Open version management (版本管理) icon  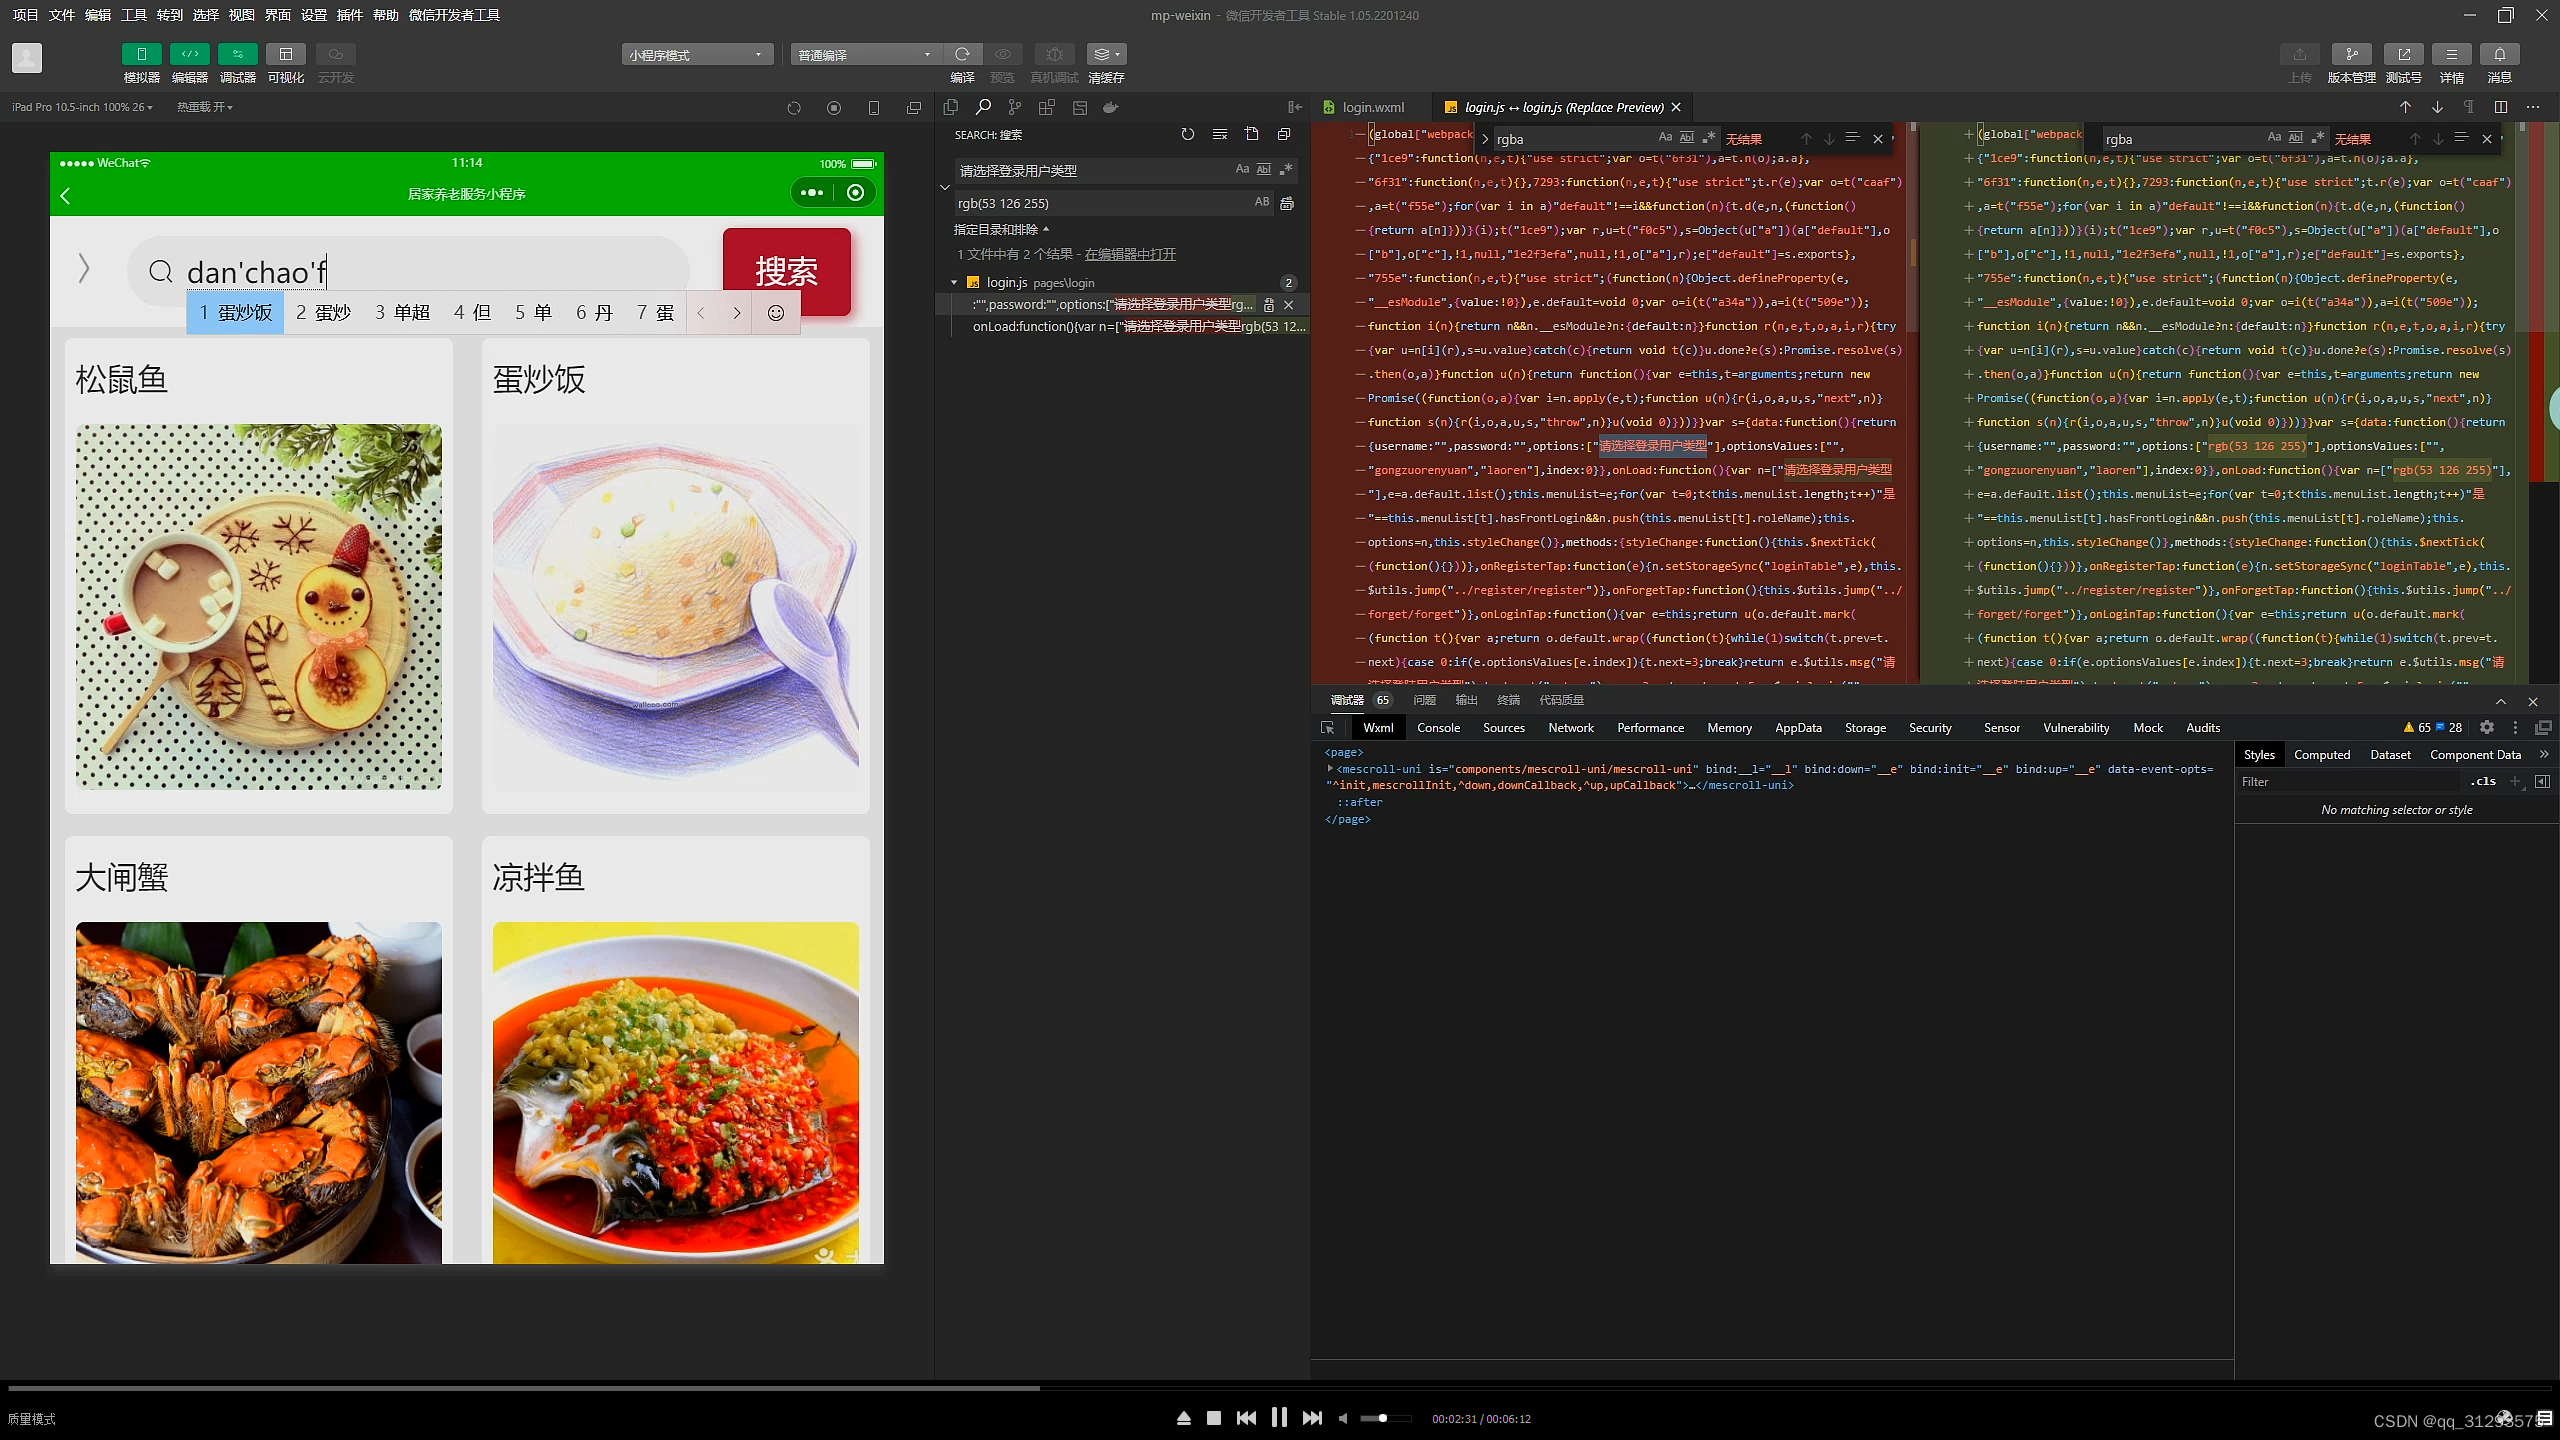(2351, 54)
